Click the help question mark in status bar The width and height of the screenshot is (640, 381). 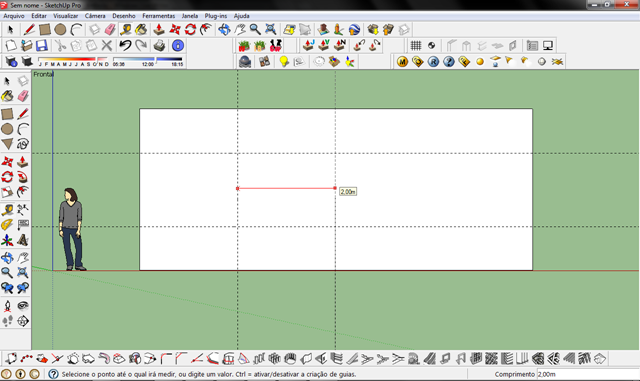point(53,374)
